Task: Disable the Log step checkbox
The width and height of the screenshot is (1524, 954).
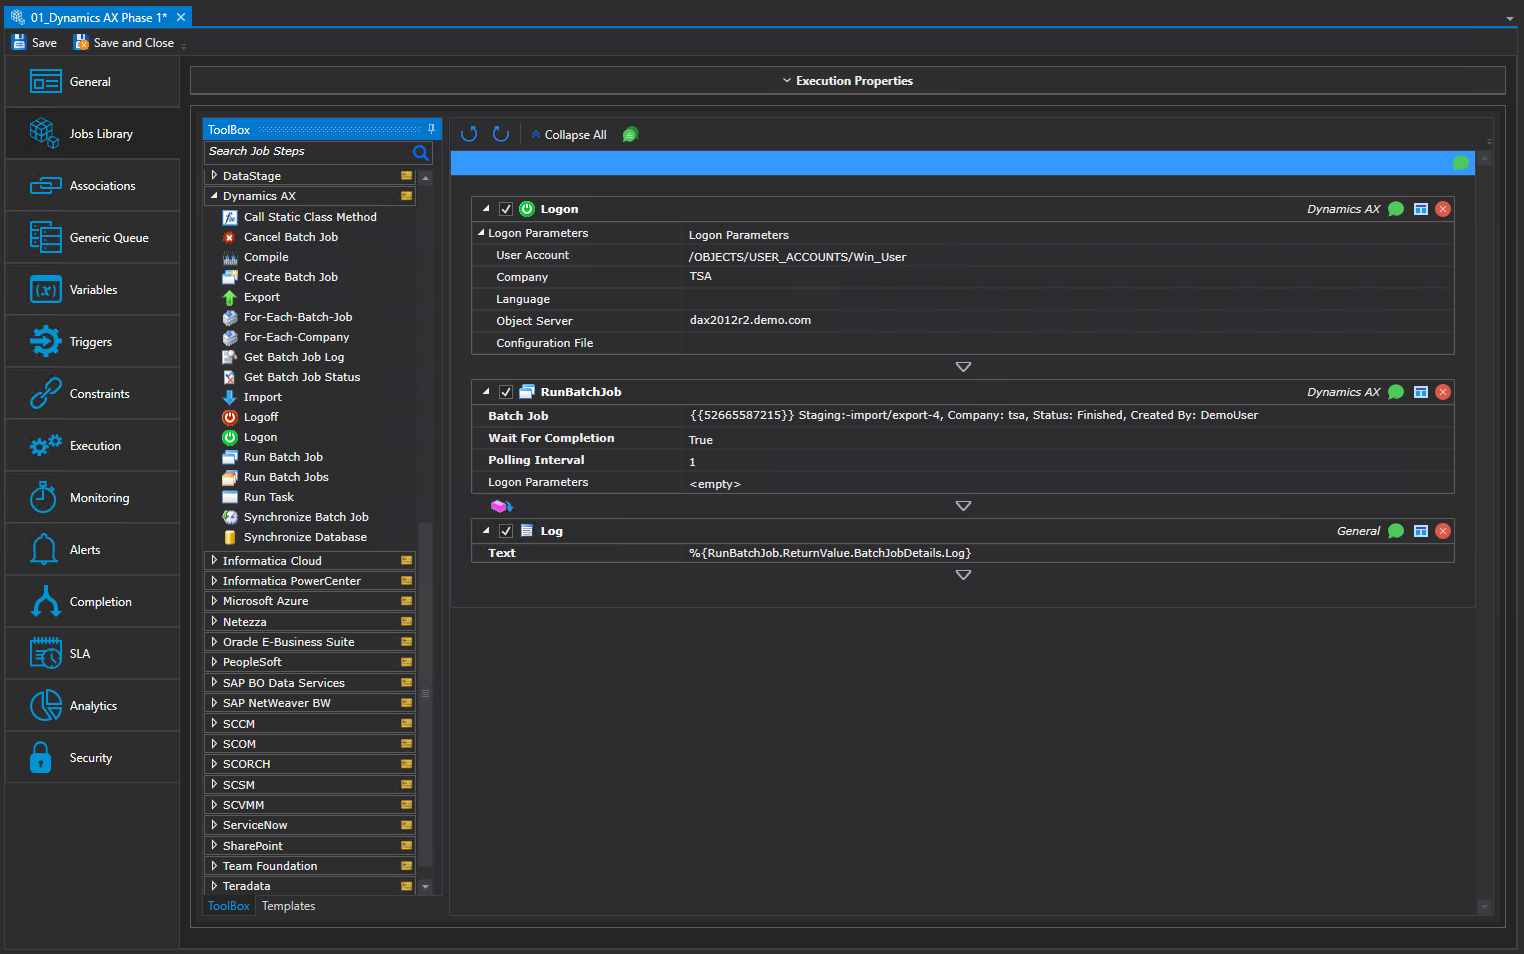Action: 506,531
